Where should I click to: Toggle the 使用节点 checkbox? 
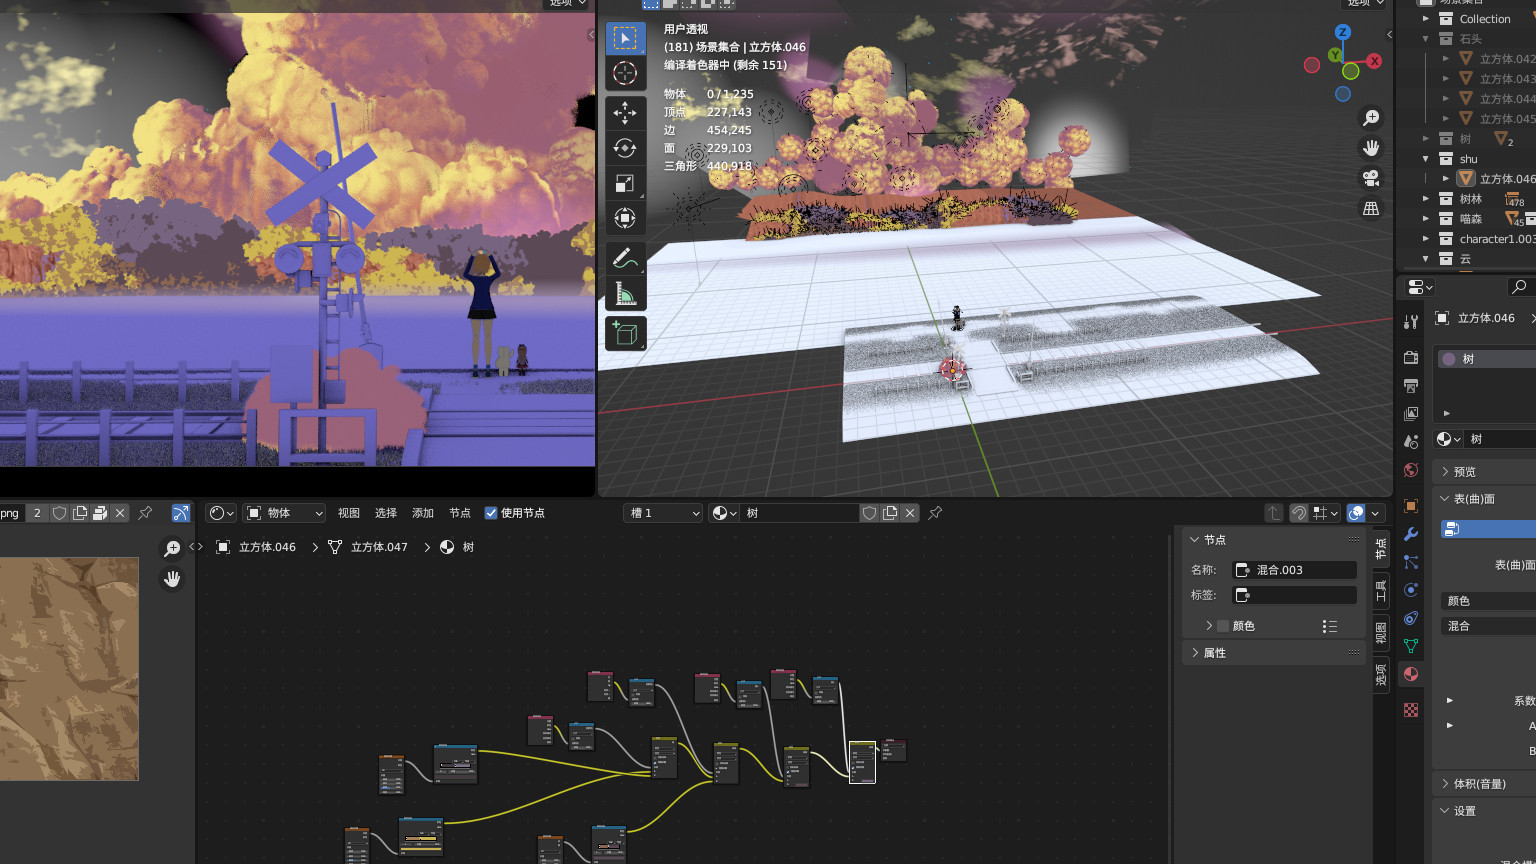click(491, 513)
